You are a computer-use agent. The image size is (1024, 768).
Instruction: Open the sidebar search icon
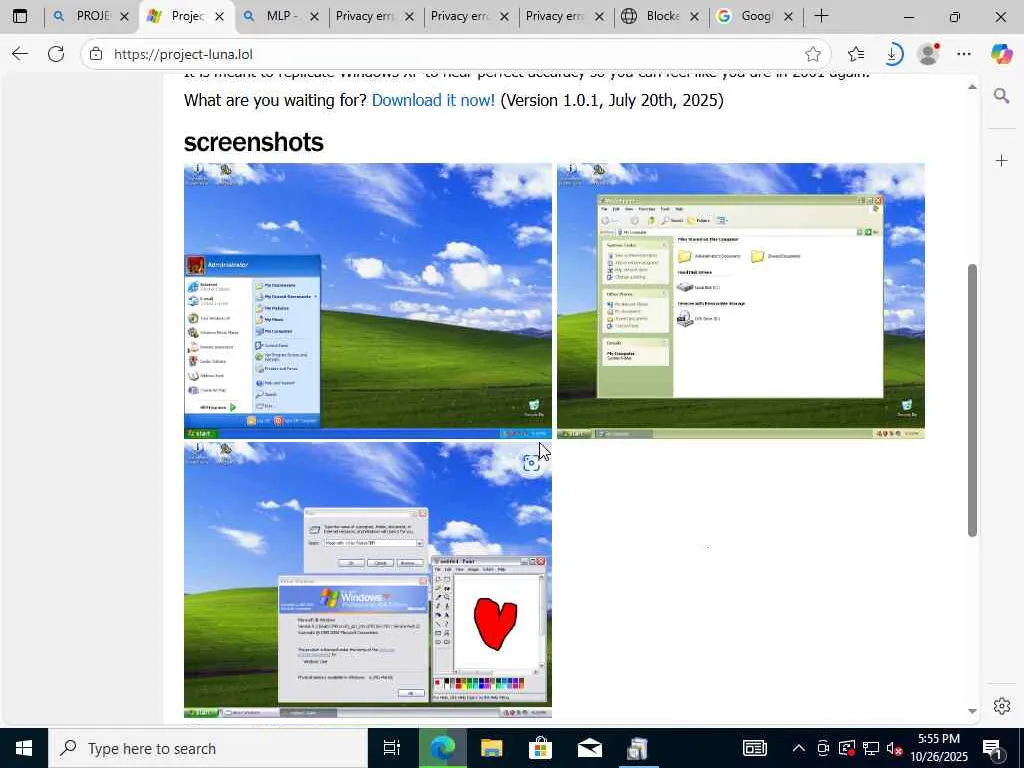pyautogui.click(x=1002, y=97)
